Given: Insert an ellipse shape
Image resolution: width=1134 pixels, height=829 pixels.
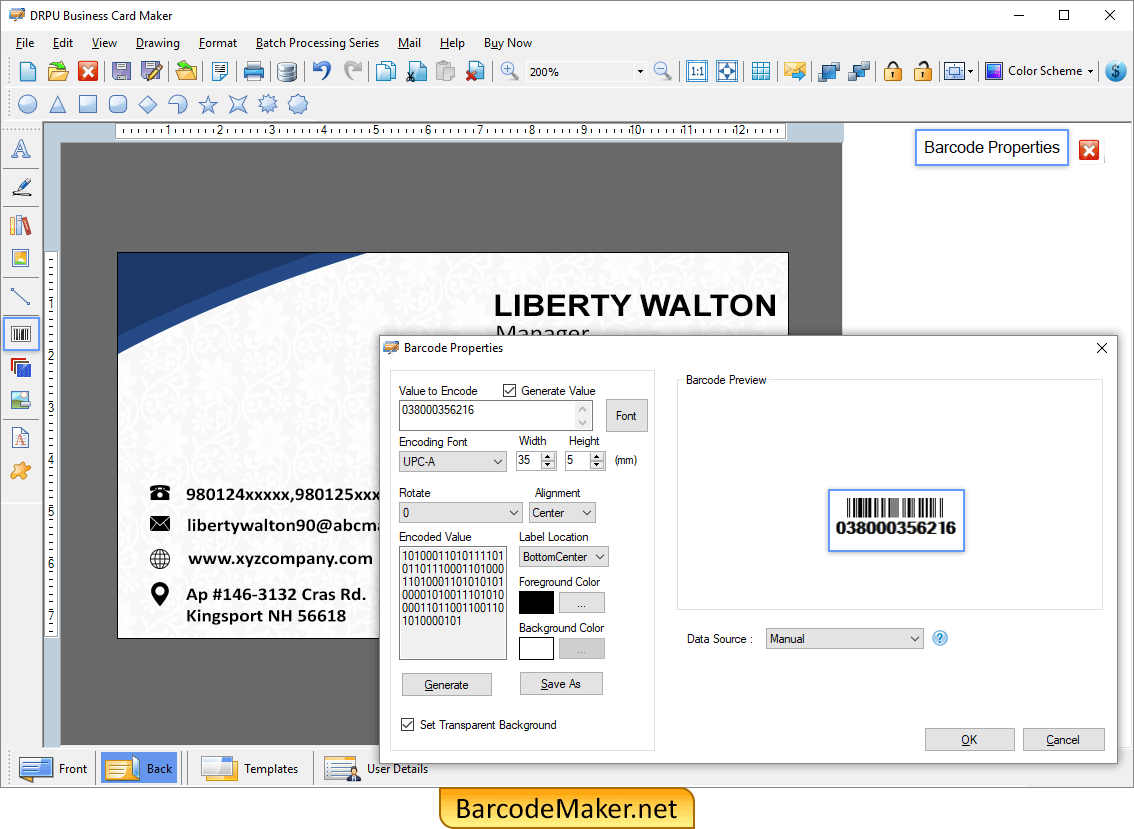Looking at the screenshot, I should coord(27,104).
